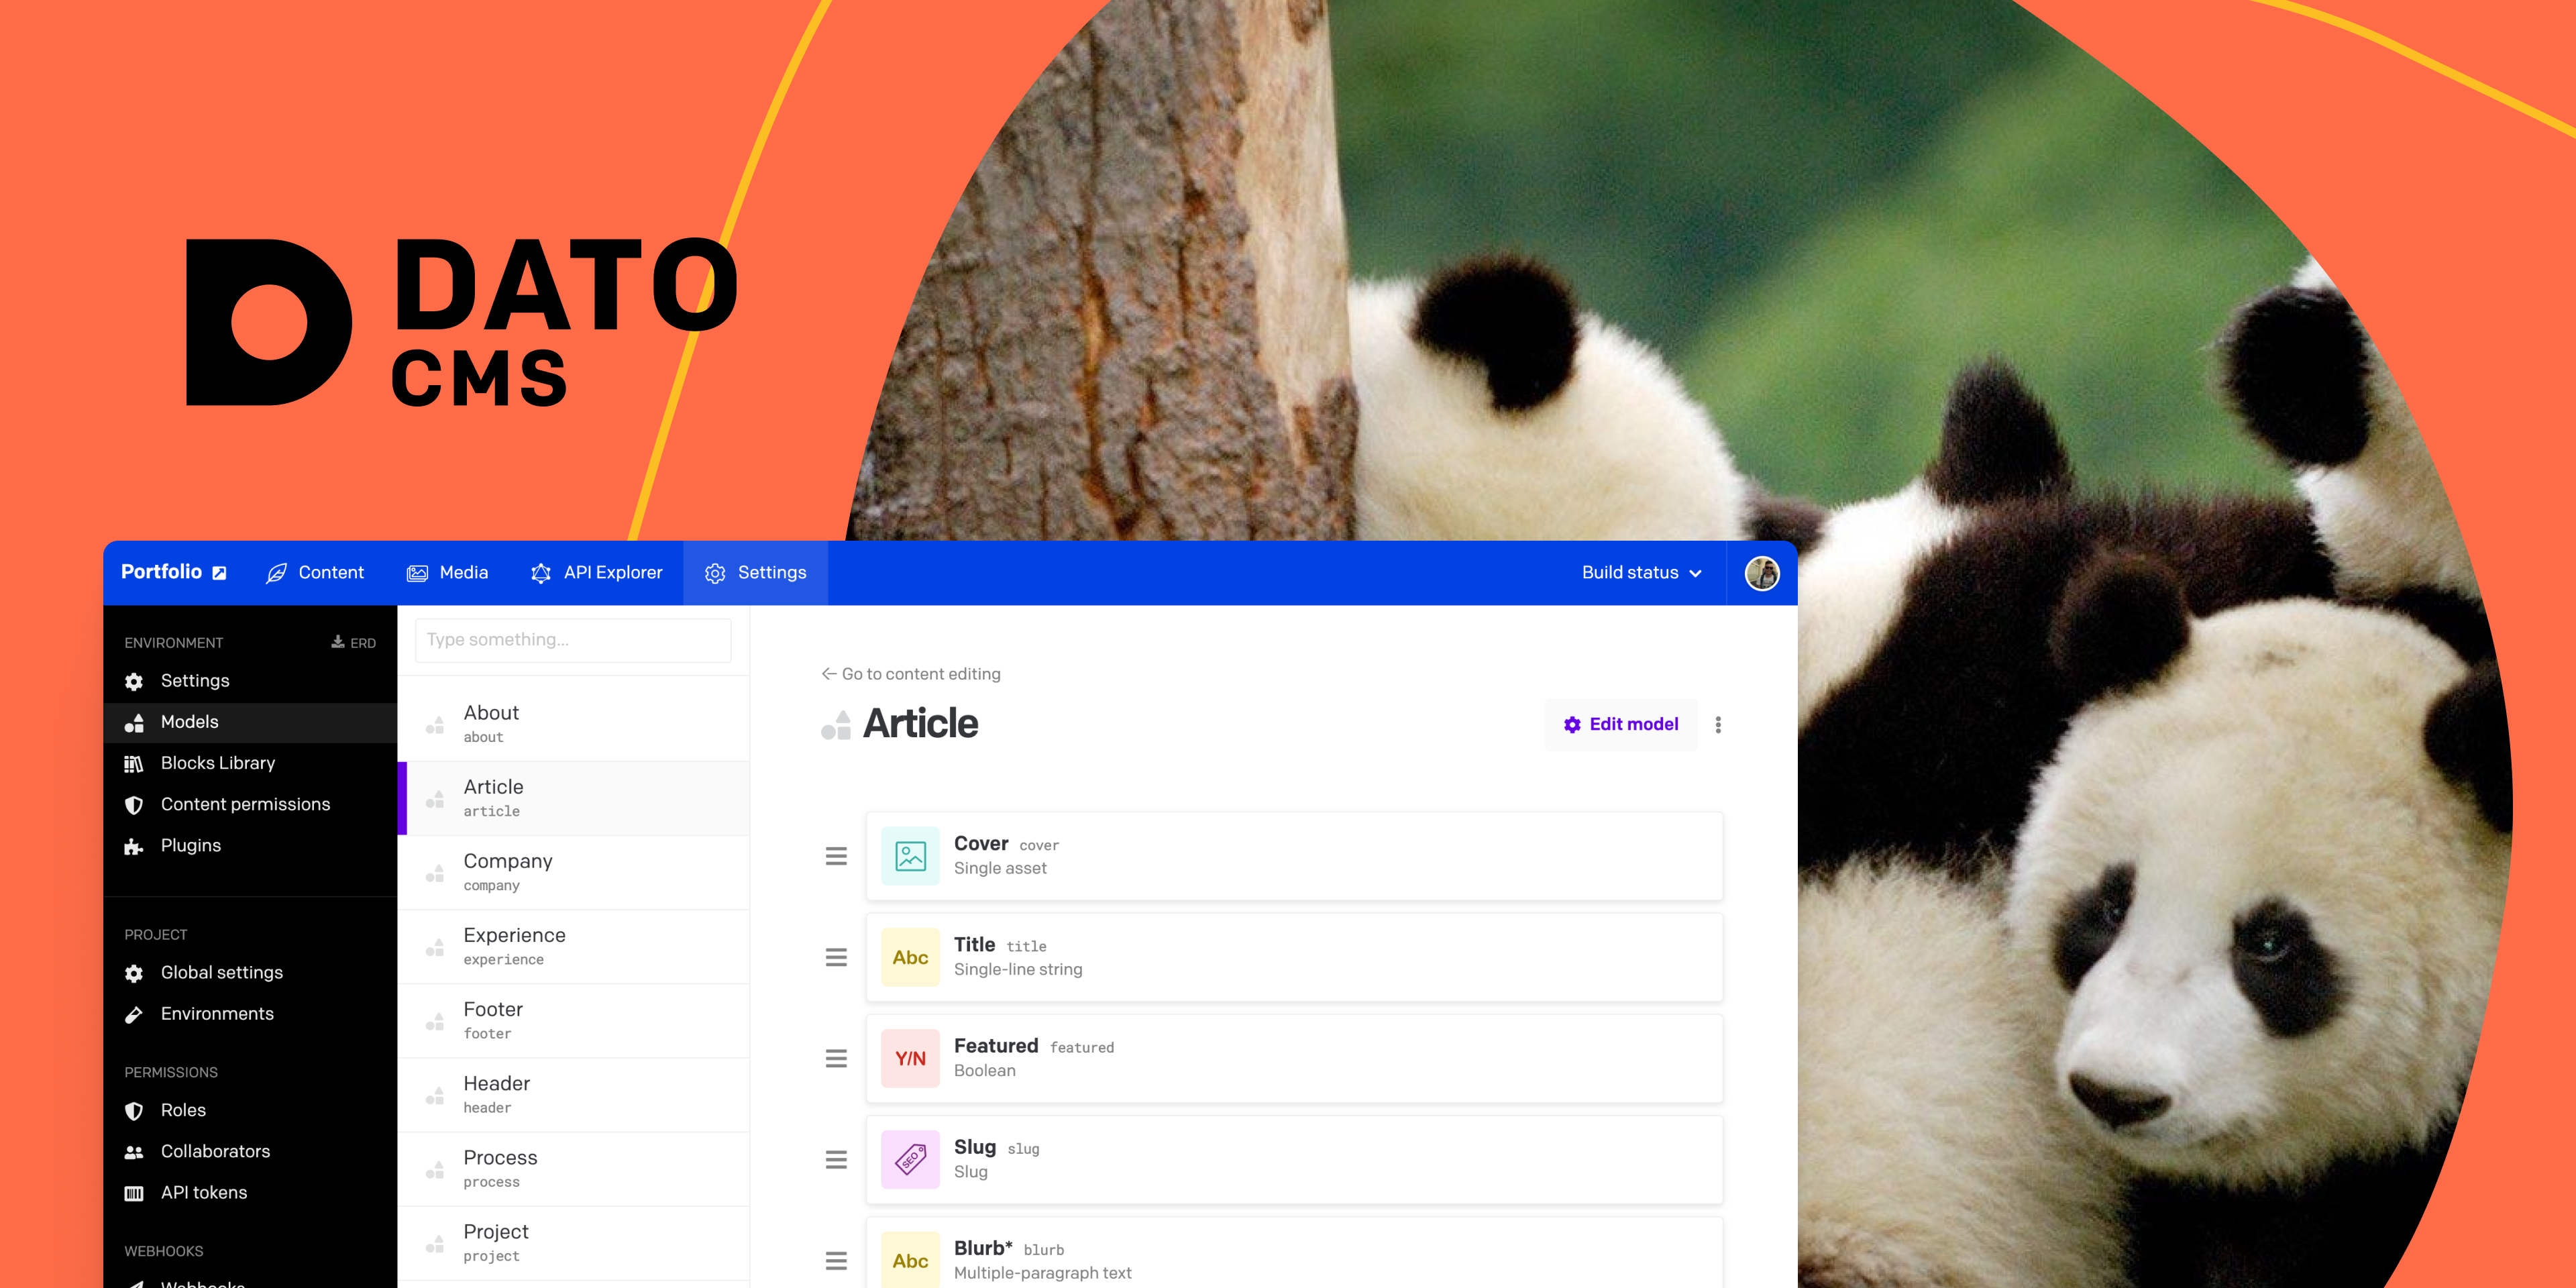Open Blocks Library section
This screenshot has width=2576, height=1288.
pyautogui.click(x=219, y=762)
